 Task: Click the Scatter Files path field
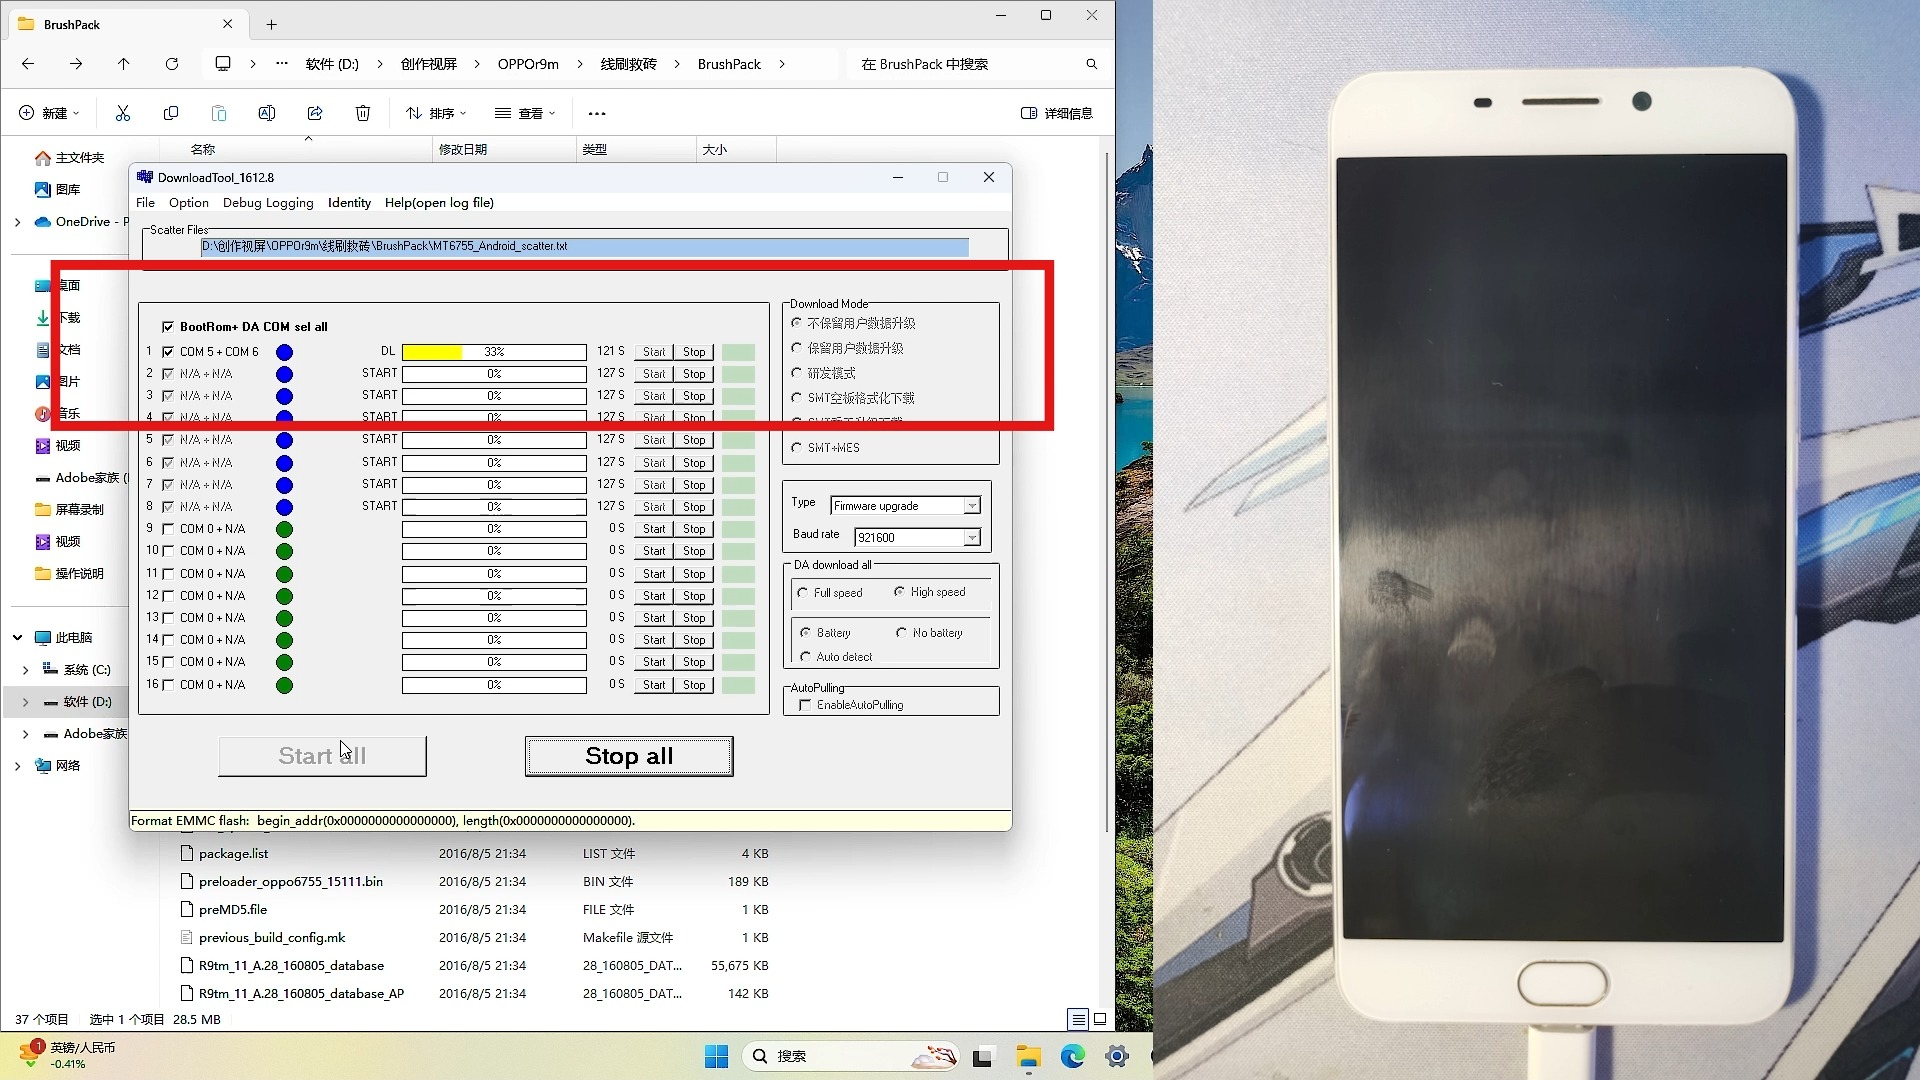(x=585, y=246)
